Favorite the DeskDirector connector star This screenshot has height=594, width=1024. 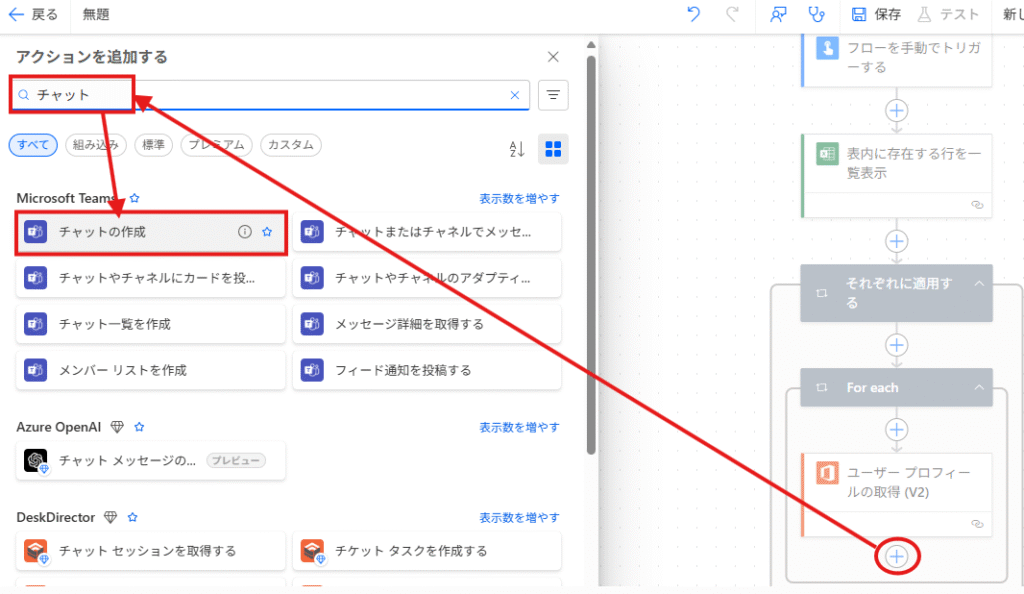[133, 517]
